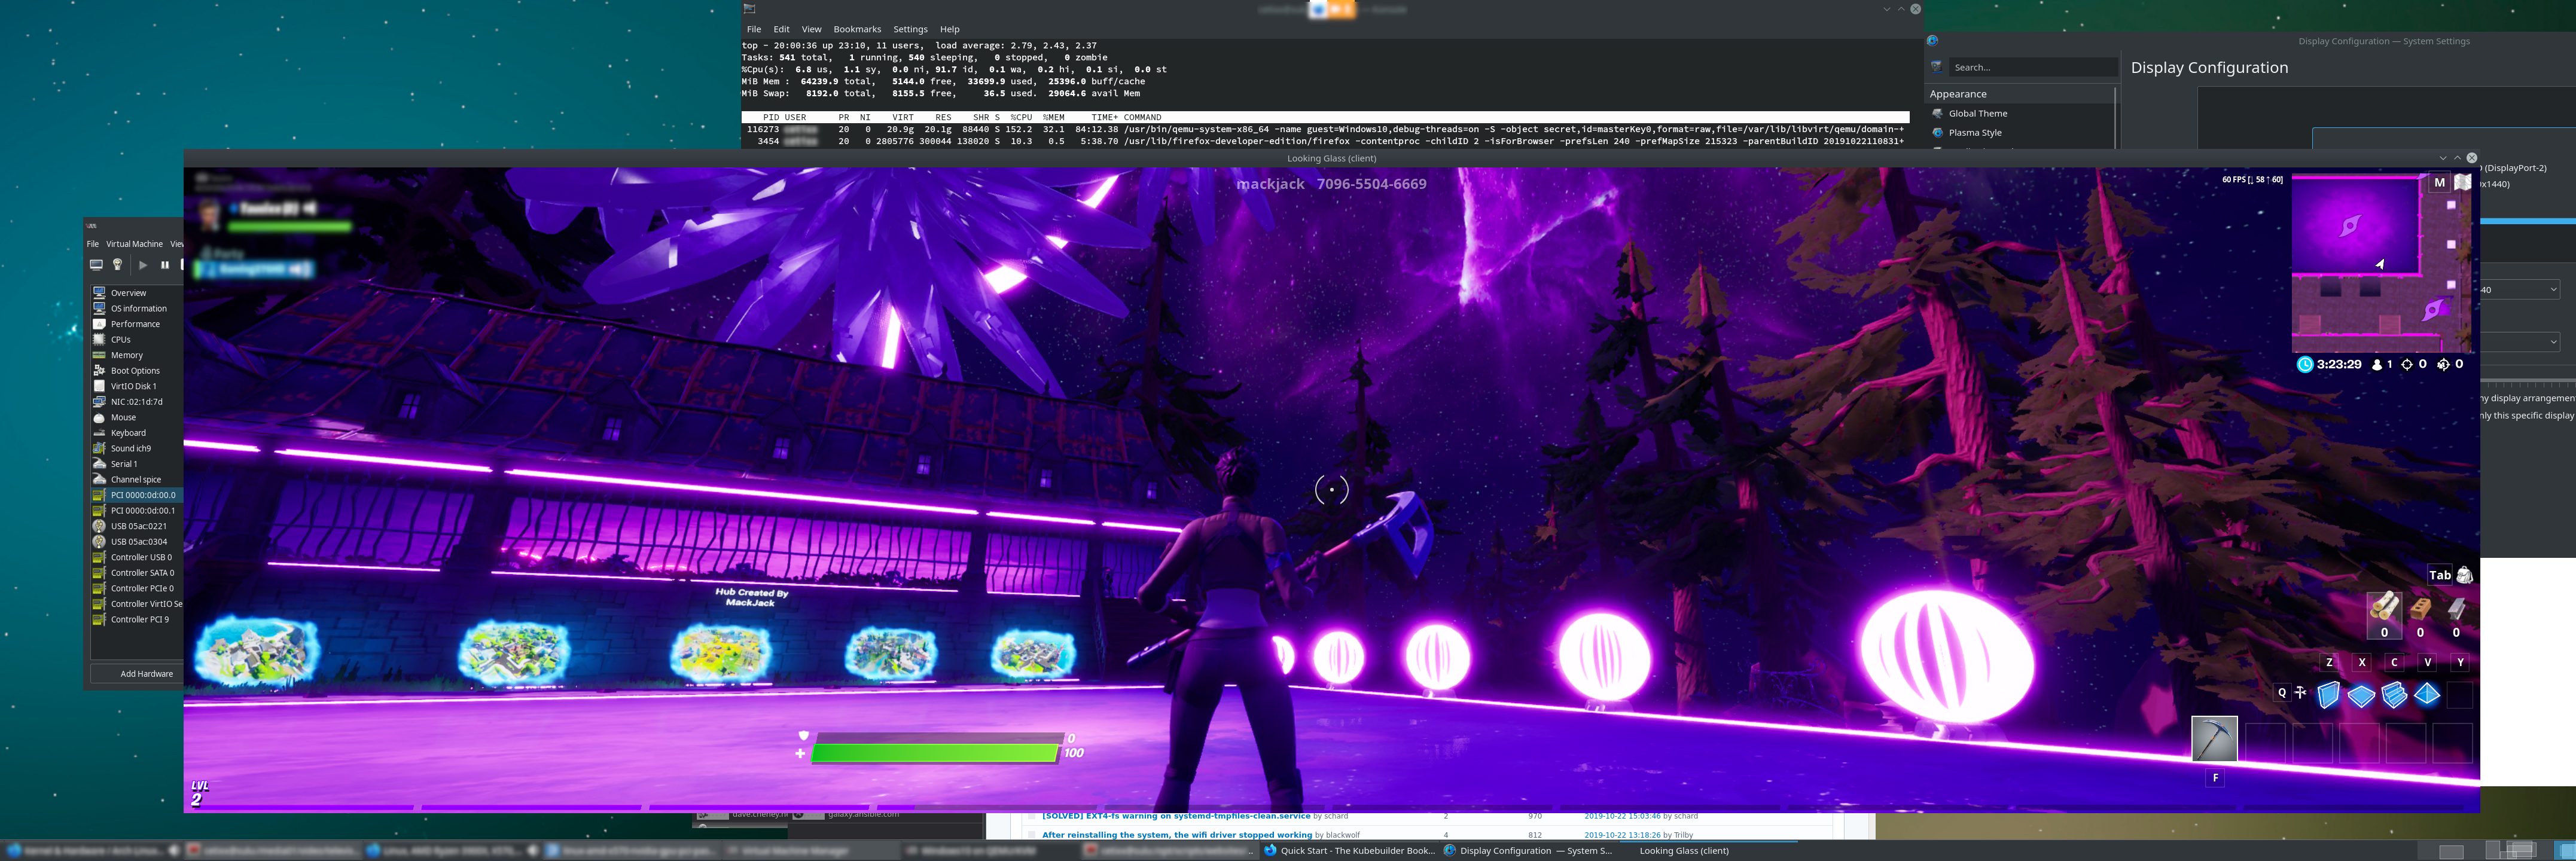Click the System Settings search field
This screenshot has width=2576, height=861.
(2033, 68)
